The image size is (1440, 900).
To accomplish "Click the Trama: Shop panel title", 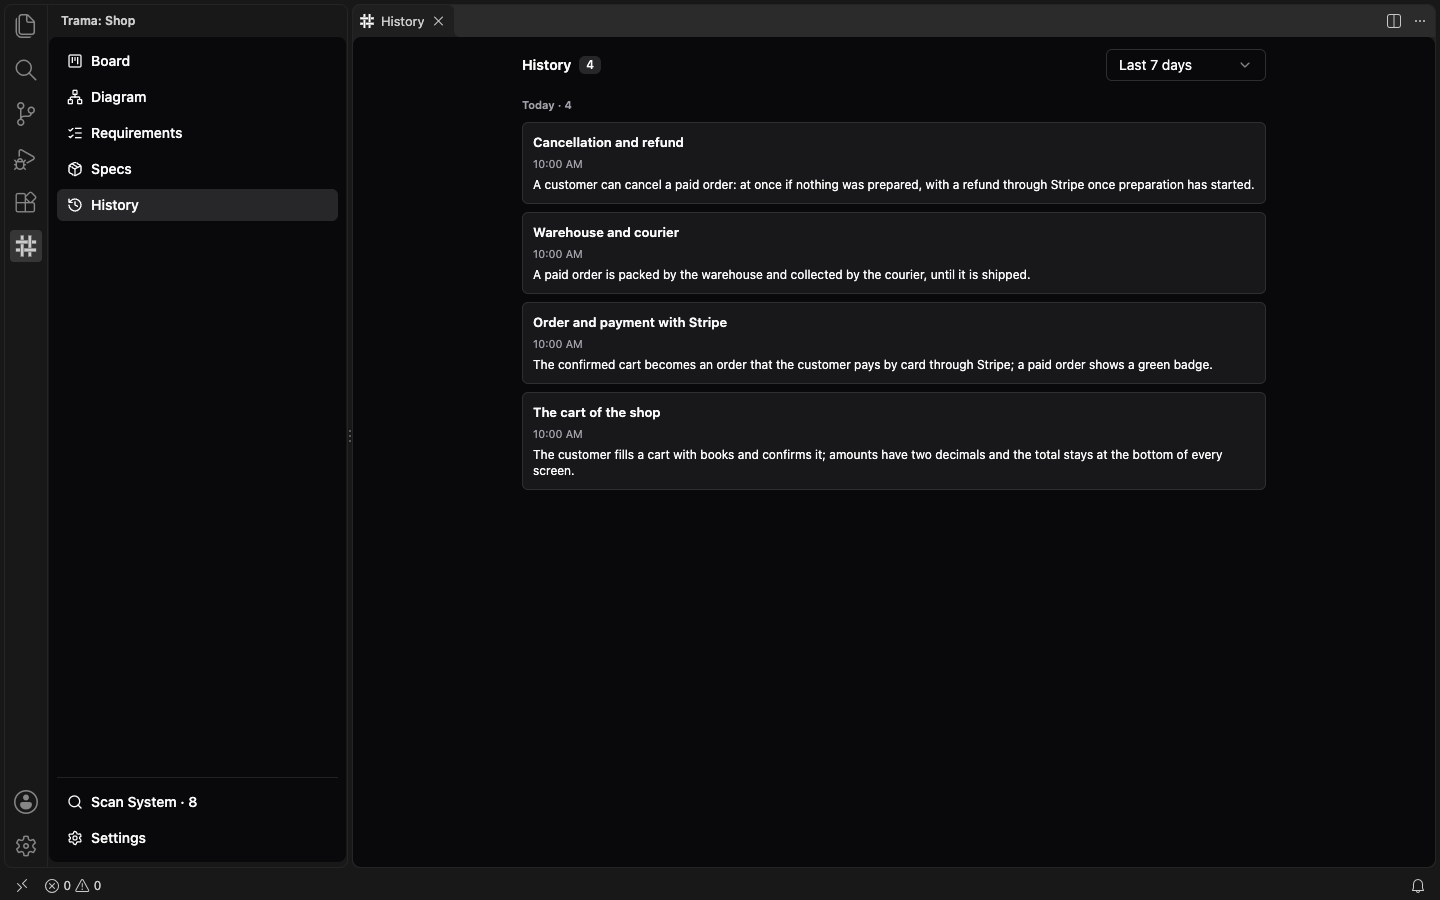I will [x=98, y=21].
